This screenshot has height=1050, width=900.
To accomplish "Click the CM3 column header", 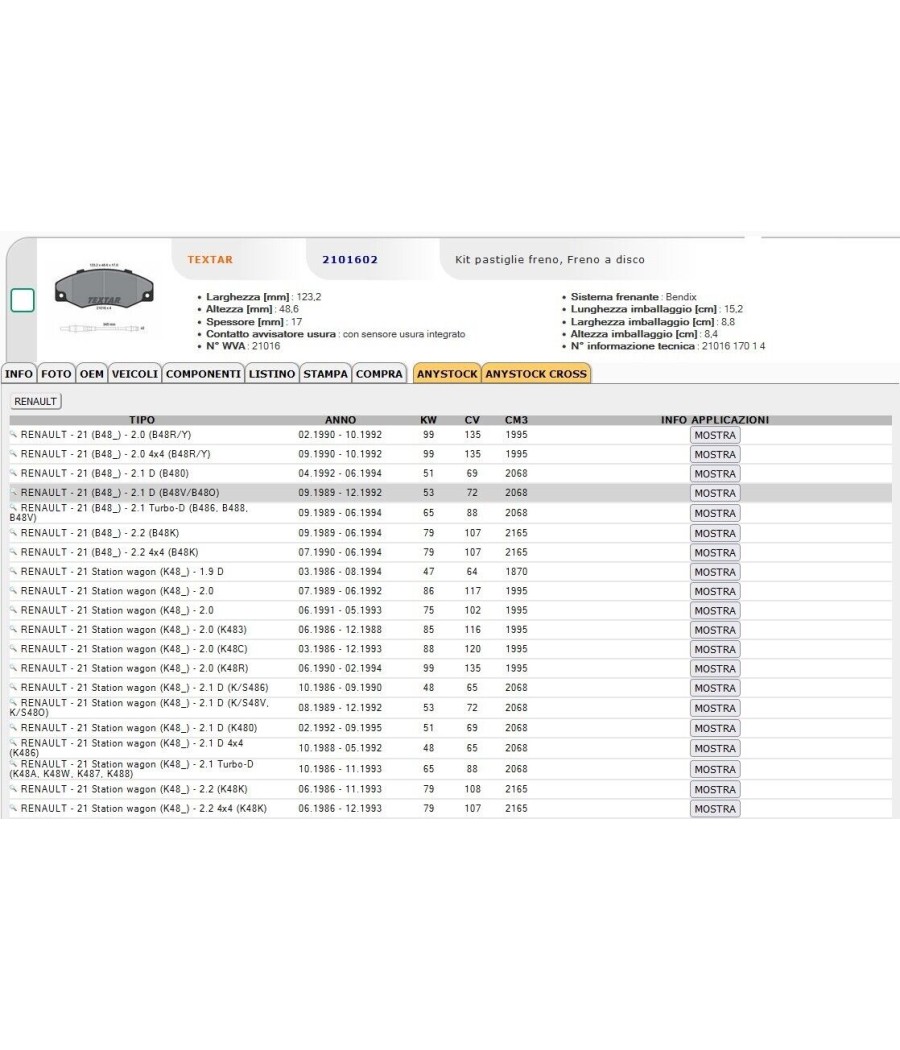I will pos(516,420).
